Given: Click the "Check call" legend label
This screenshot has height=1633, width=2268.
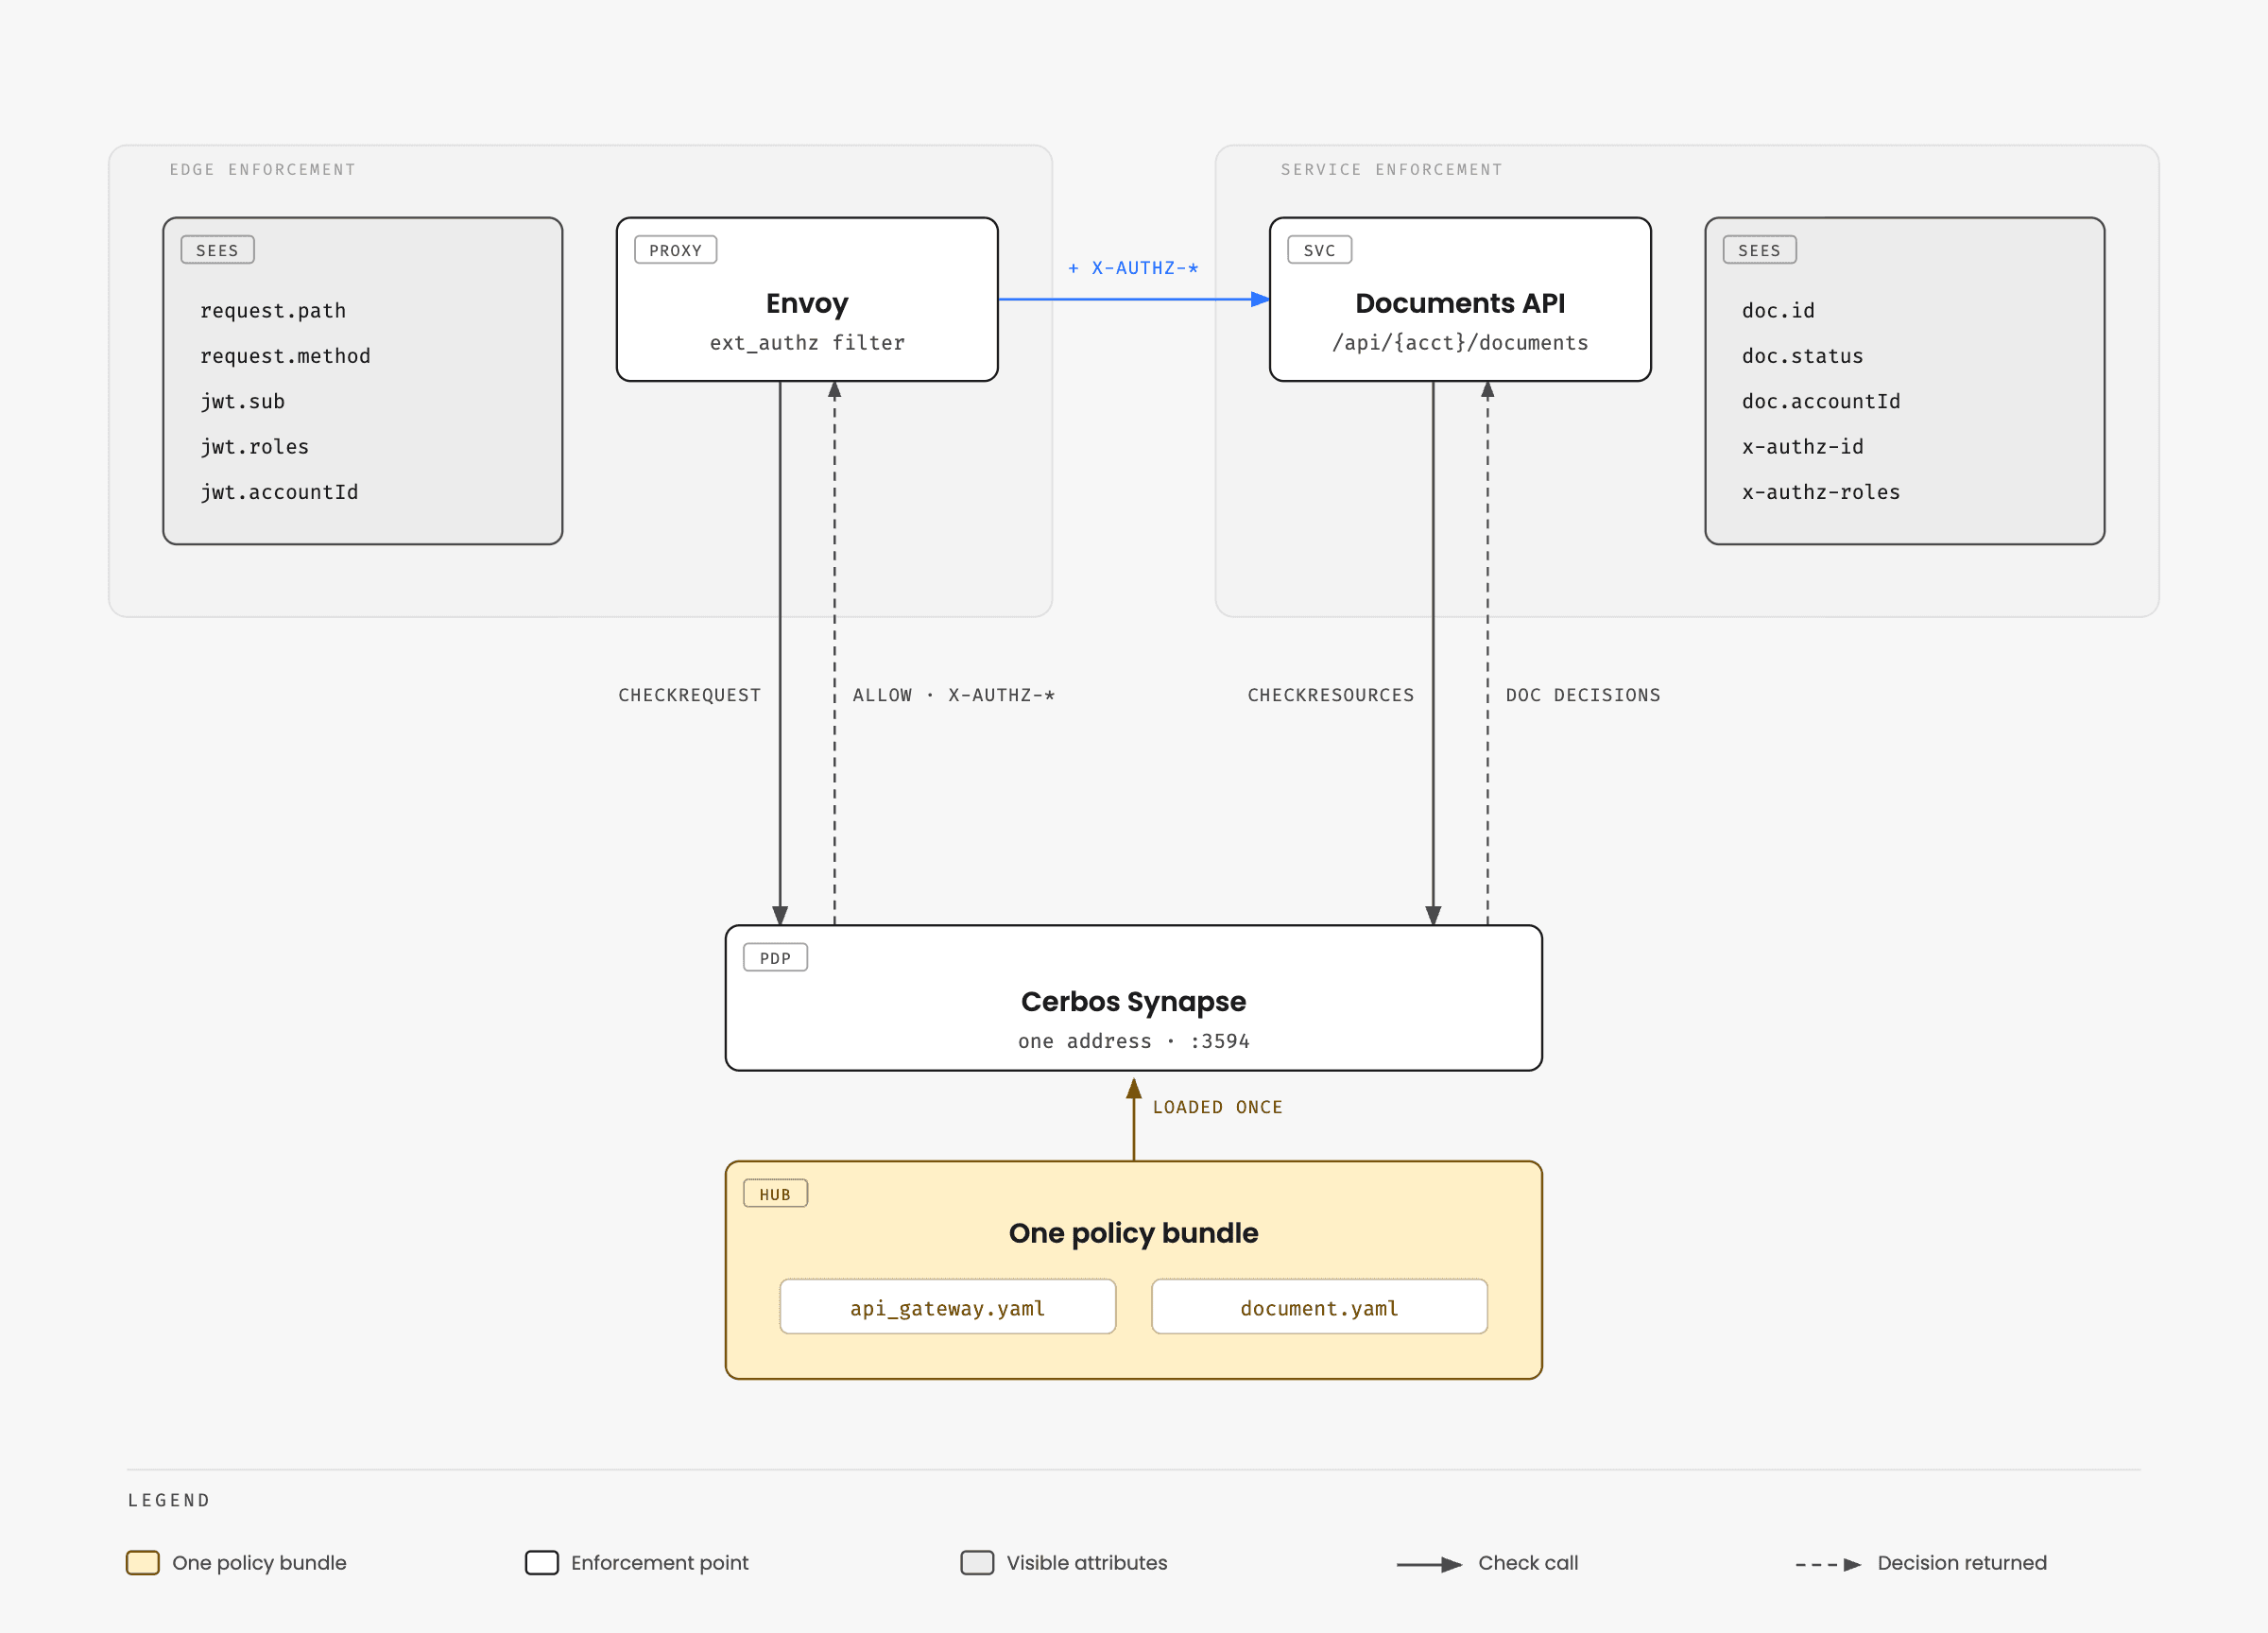Looking at the screenshot, I should 1528,1563.
